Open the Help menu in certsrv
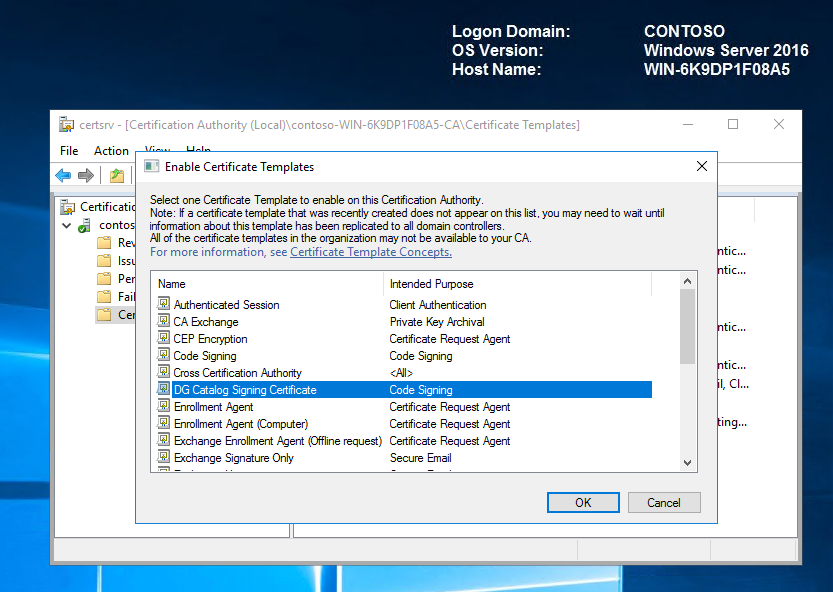Screen dimensions: 833x592 [x=198, y=148]
